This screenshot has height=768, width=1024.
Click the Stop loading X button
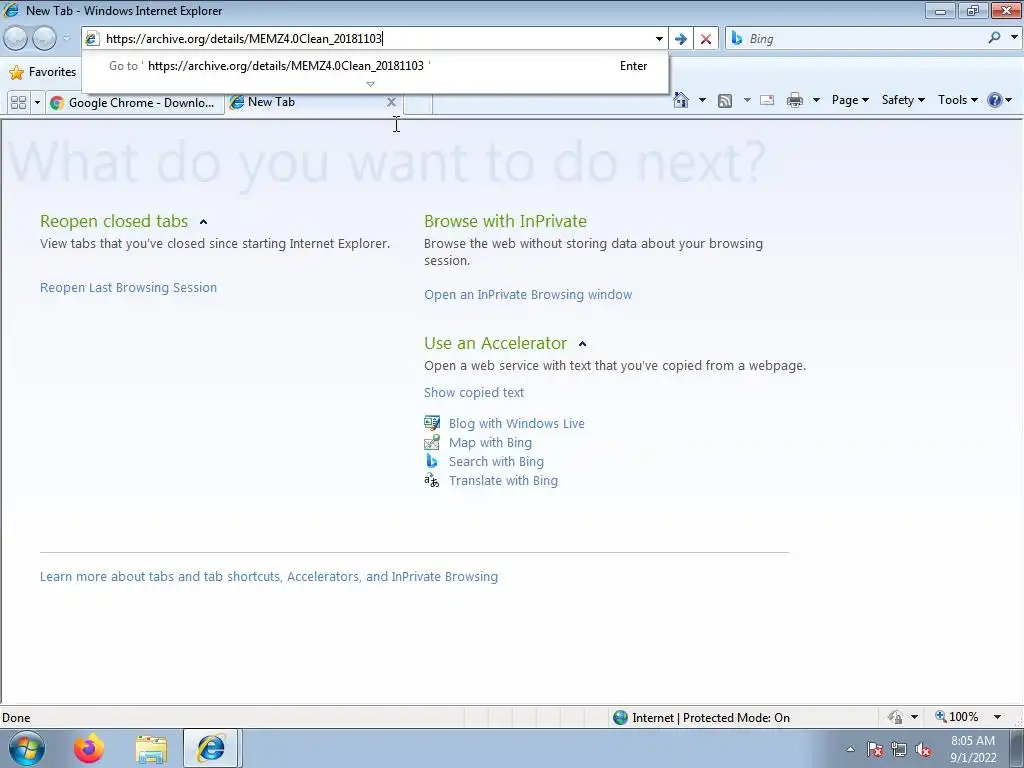(x=706, y=39)
